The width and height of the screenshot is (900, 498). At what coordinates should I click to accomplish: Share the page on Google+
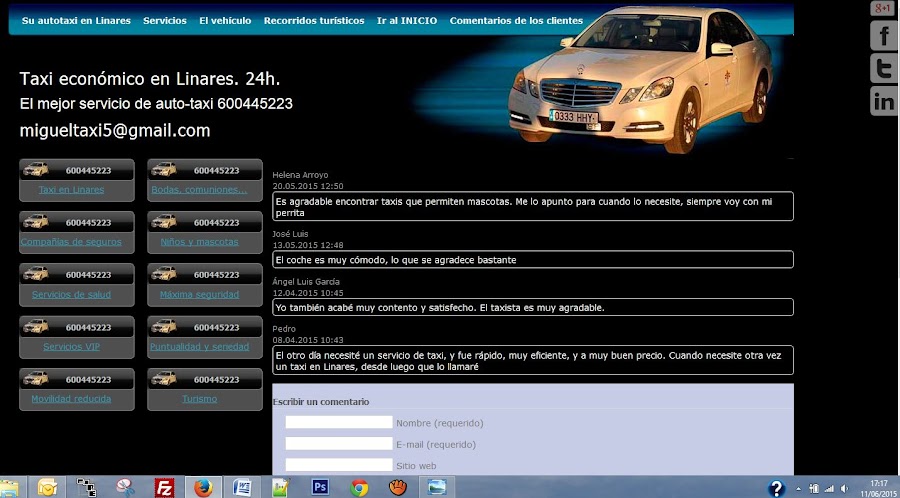pyautogui.click(x=881, y=7)
